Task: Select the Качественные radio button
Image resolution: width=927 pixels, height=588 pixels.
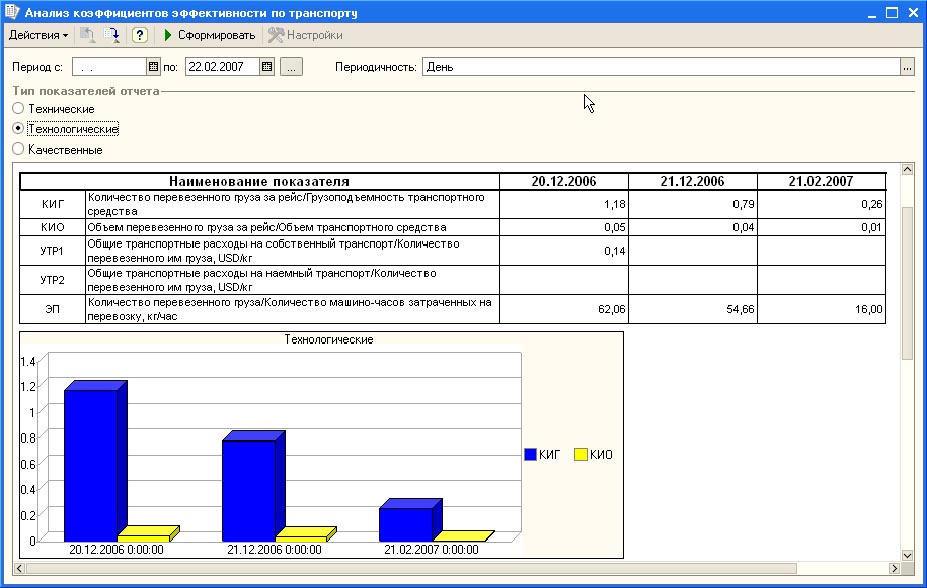Action: pyautogui.click(x=17, y=150)
